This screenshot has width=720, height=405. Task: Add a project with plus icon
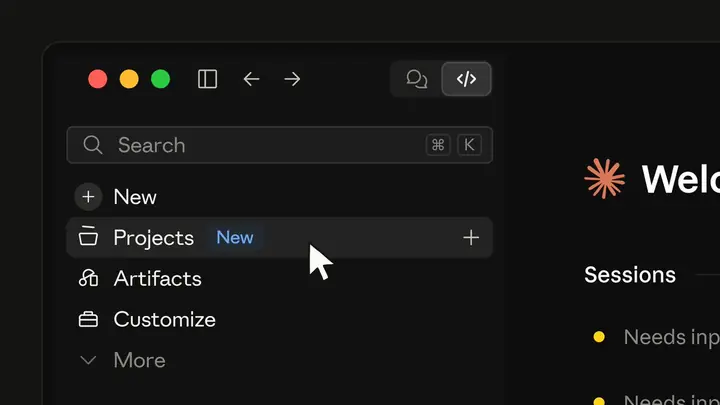(x=471, y=237)
